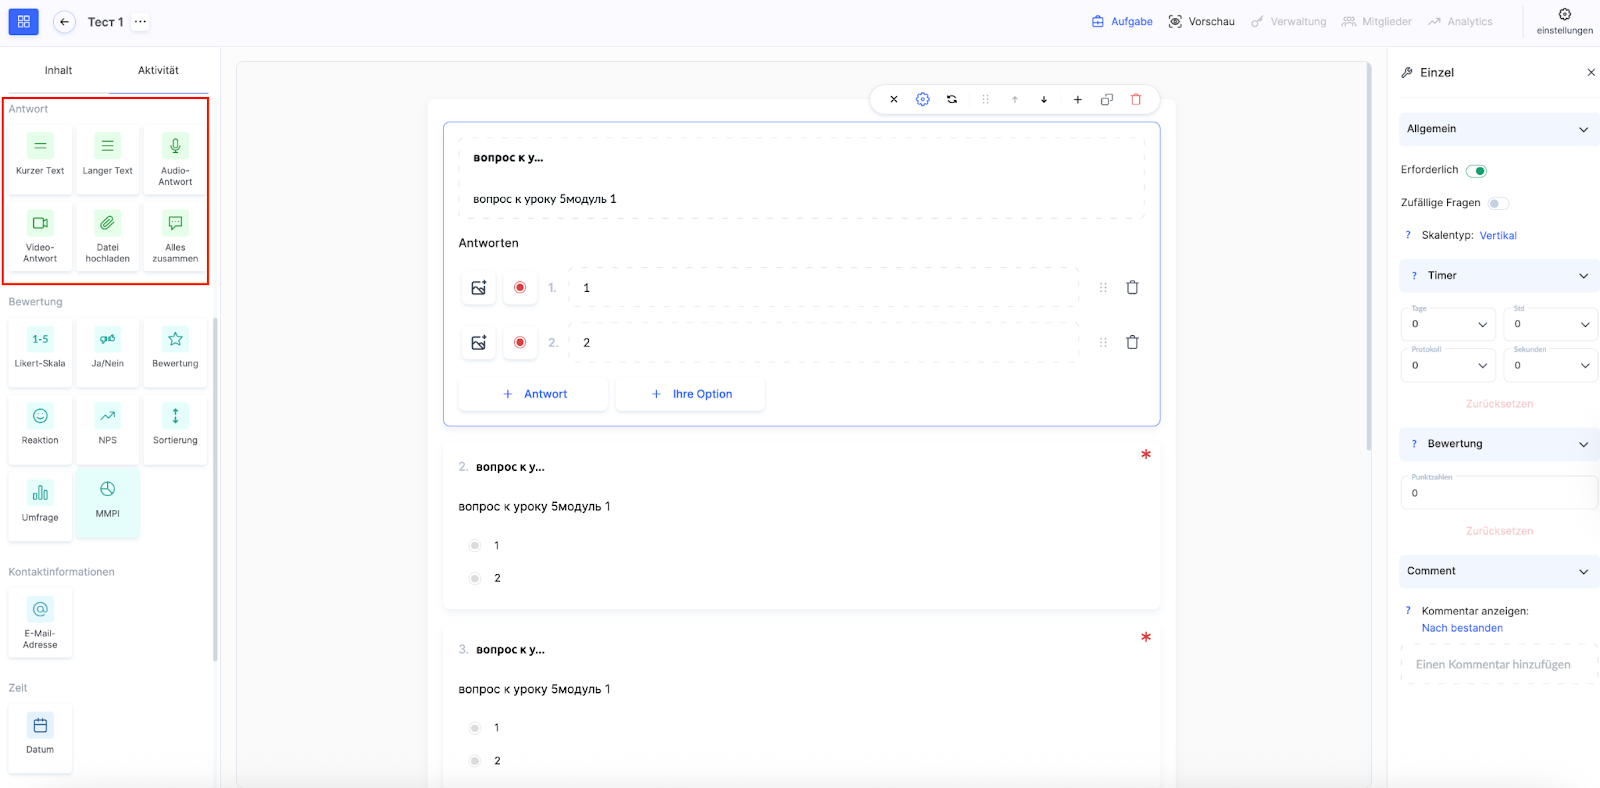1600x788 pixels.
Task: Insert the Reaktion block
Action: click(x=40, y=428)
